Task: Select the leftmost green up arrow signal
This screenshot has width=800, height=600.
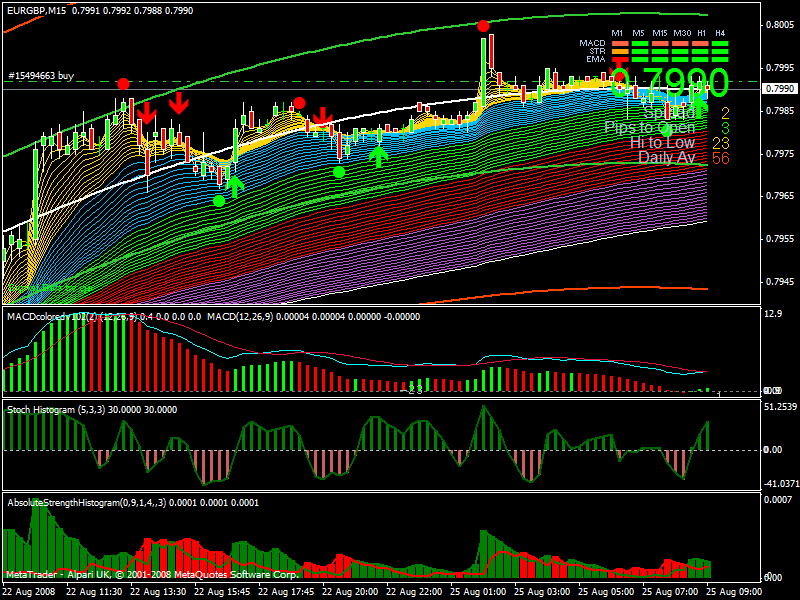Action: [x=234, y=185]
